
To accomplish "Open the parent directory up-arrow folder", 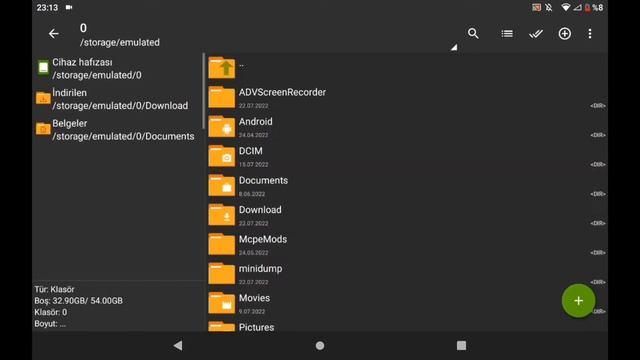I will (x=222, y=67).
